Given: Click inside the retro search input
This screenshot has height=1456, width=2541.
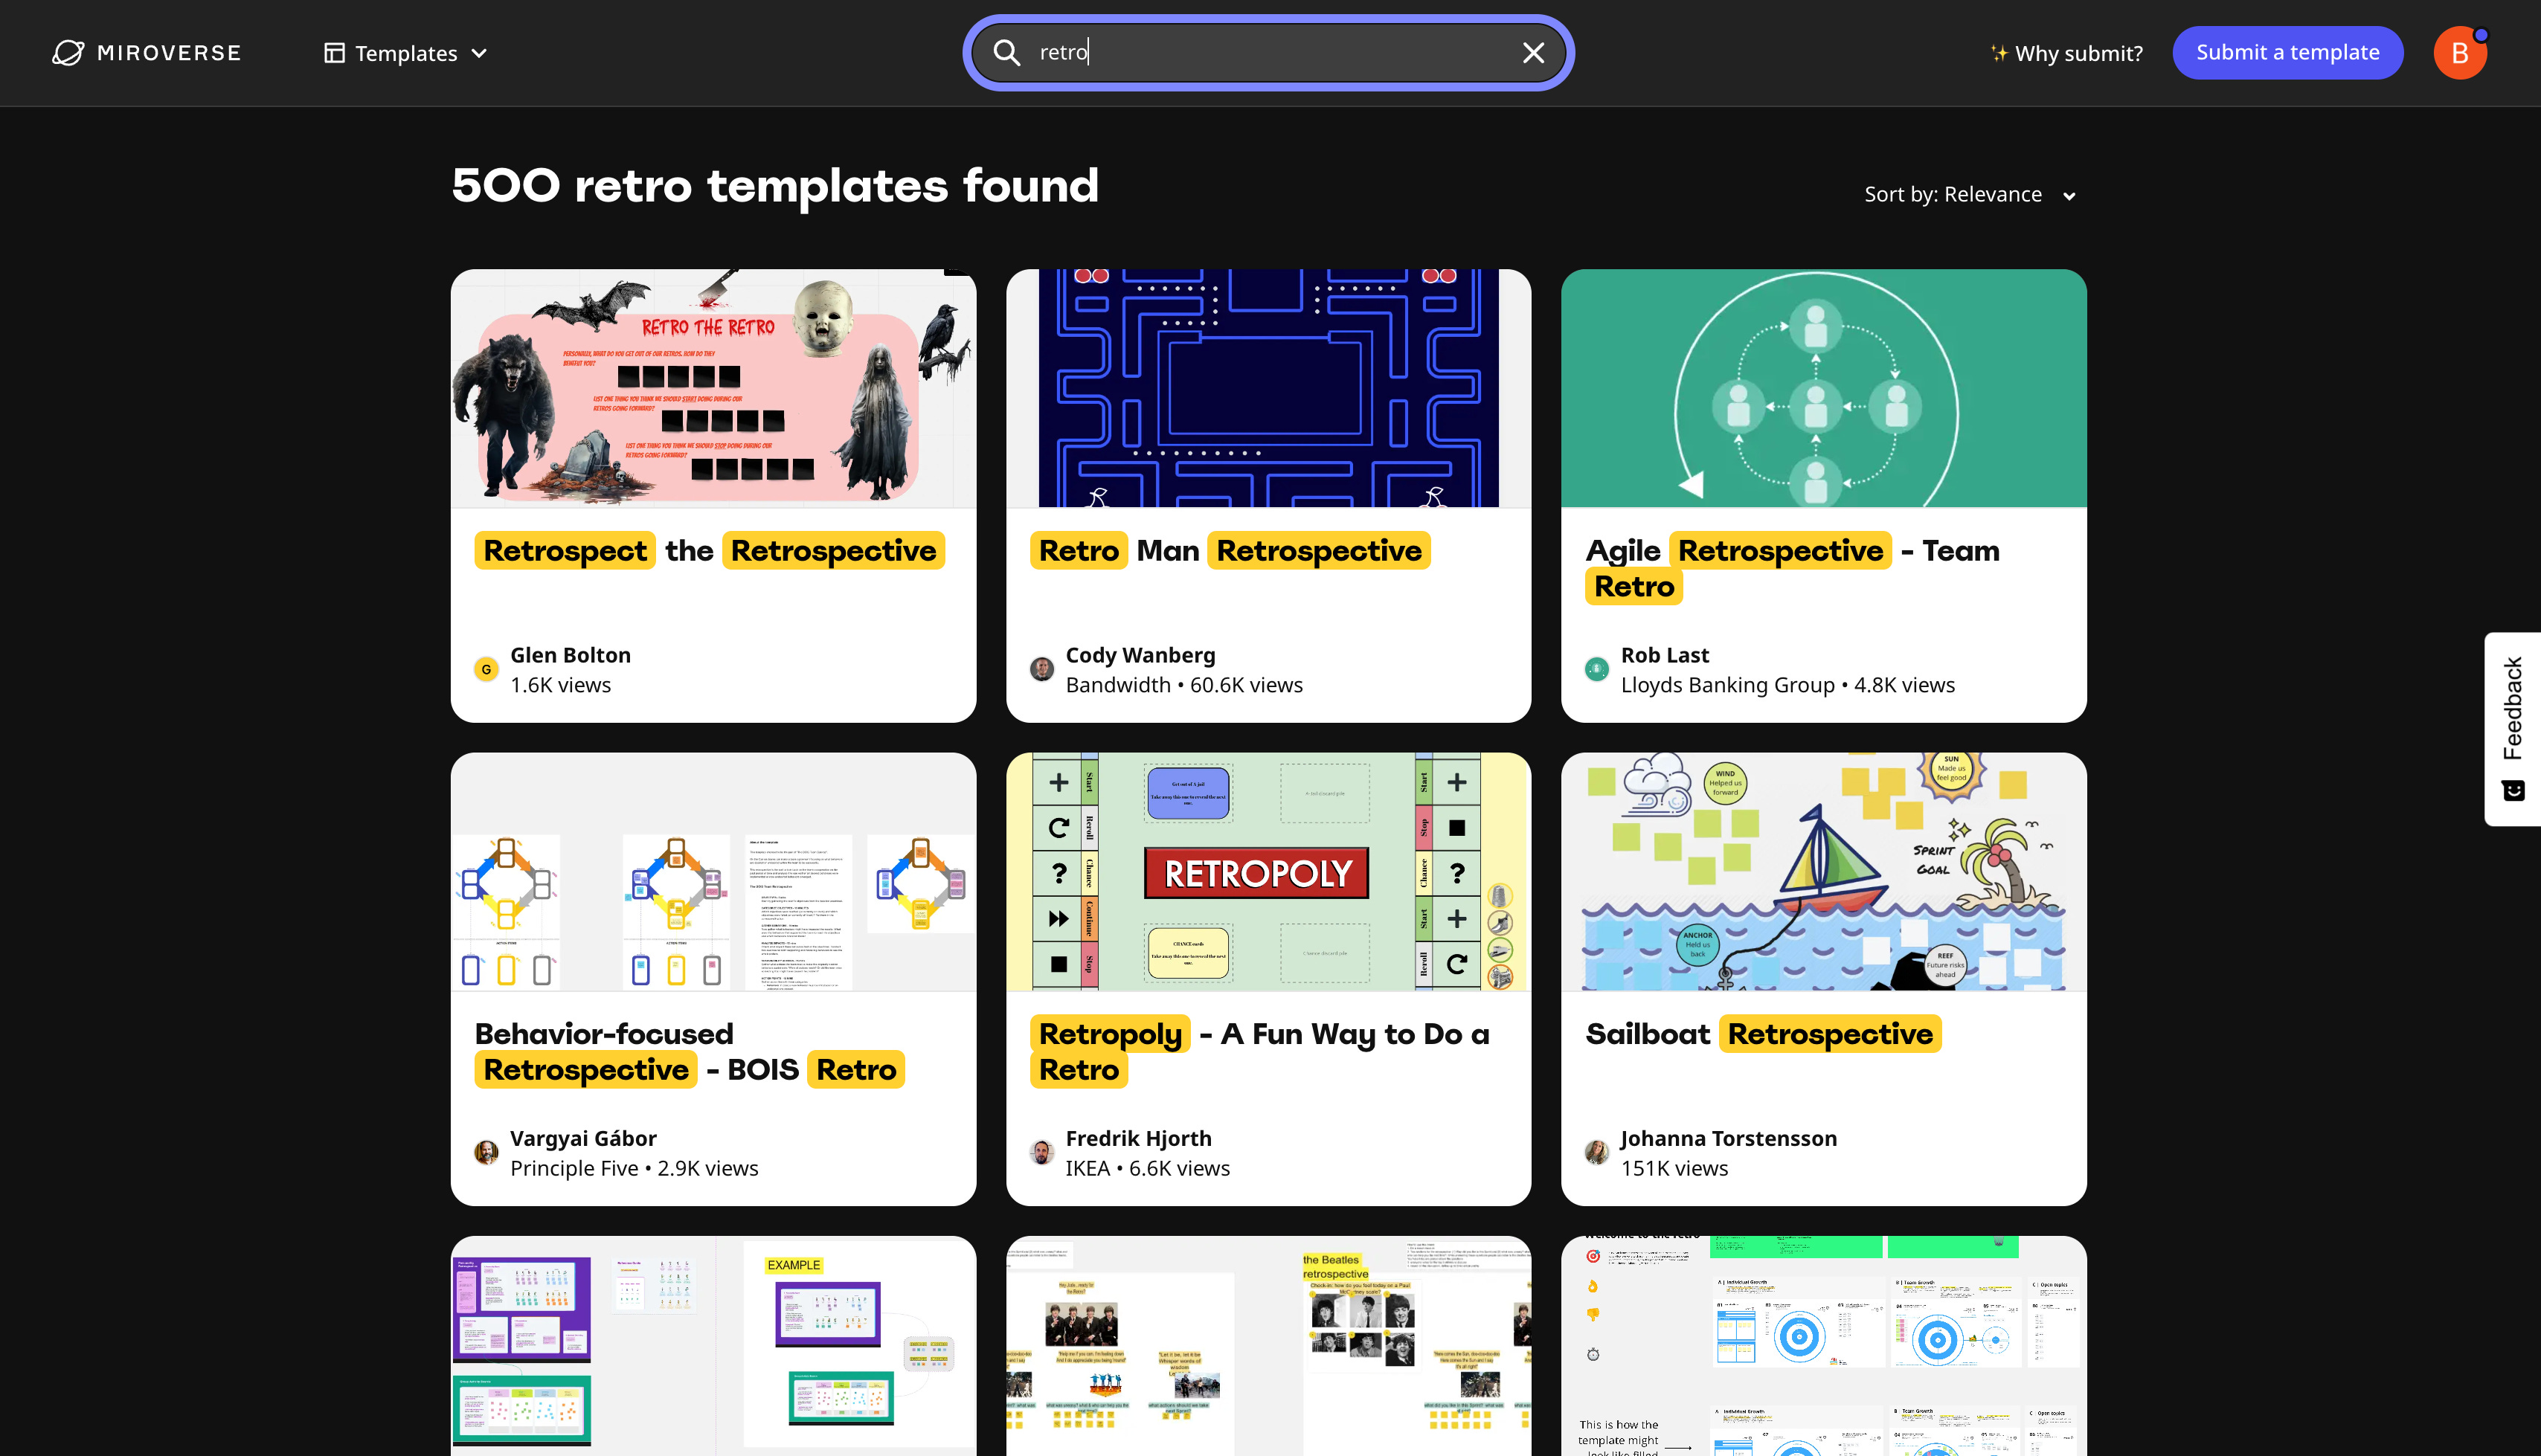Looking at the screenshot, I should [1270, 53].
